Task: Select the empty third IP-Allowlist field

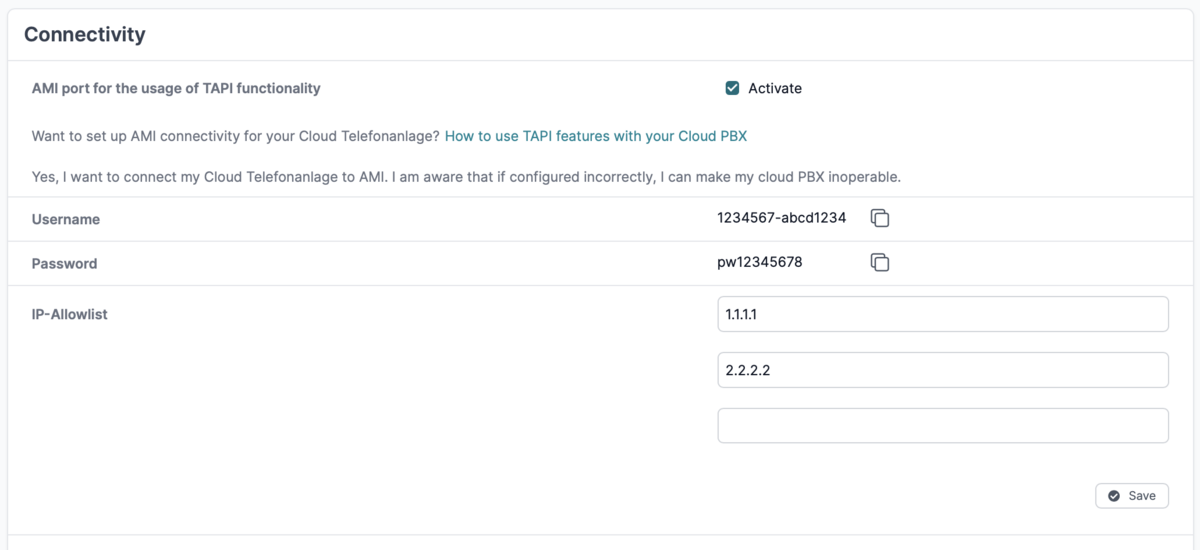Action: [x=943, y=425]
